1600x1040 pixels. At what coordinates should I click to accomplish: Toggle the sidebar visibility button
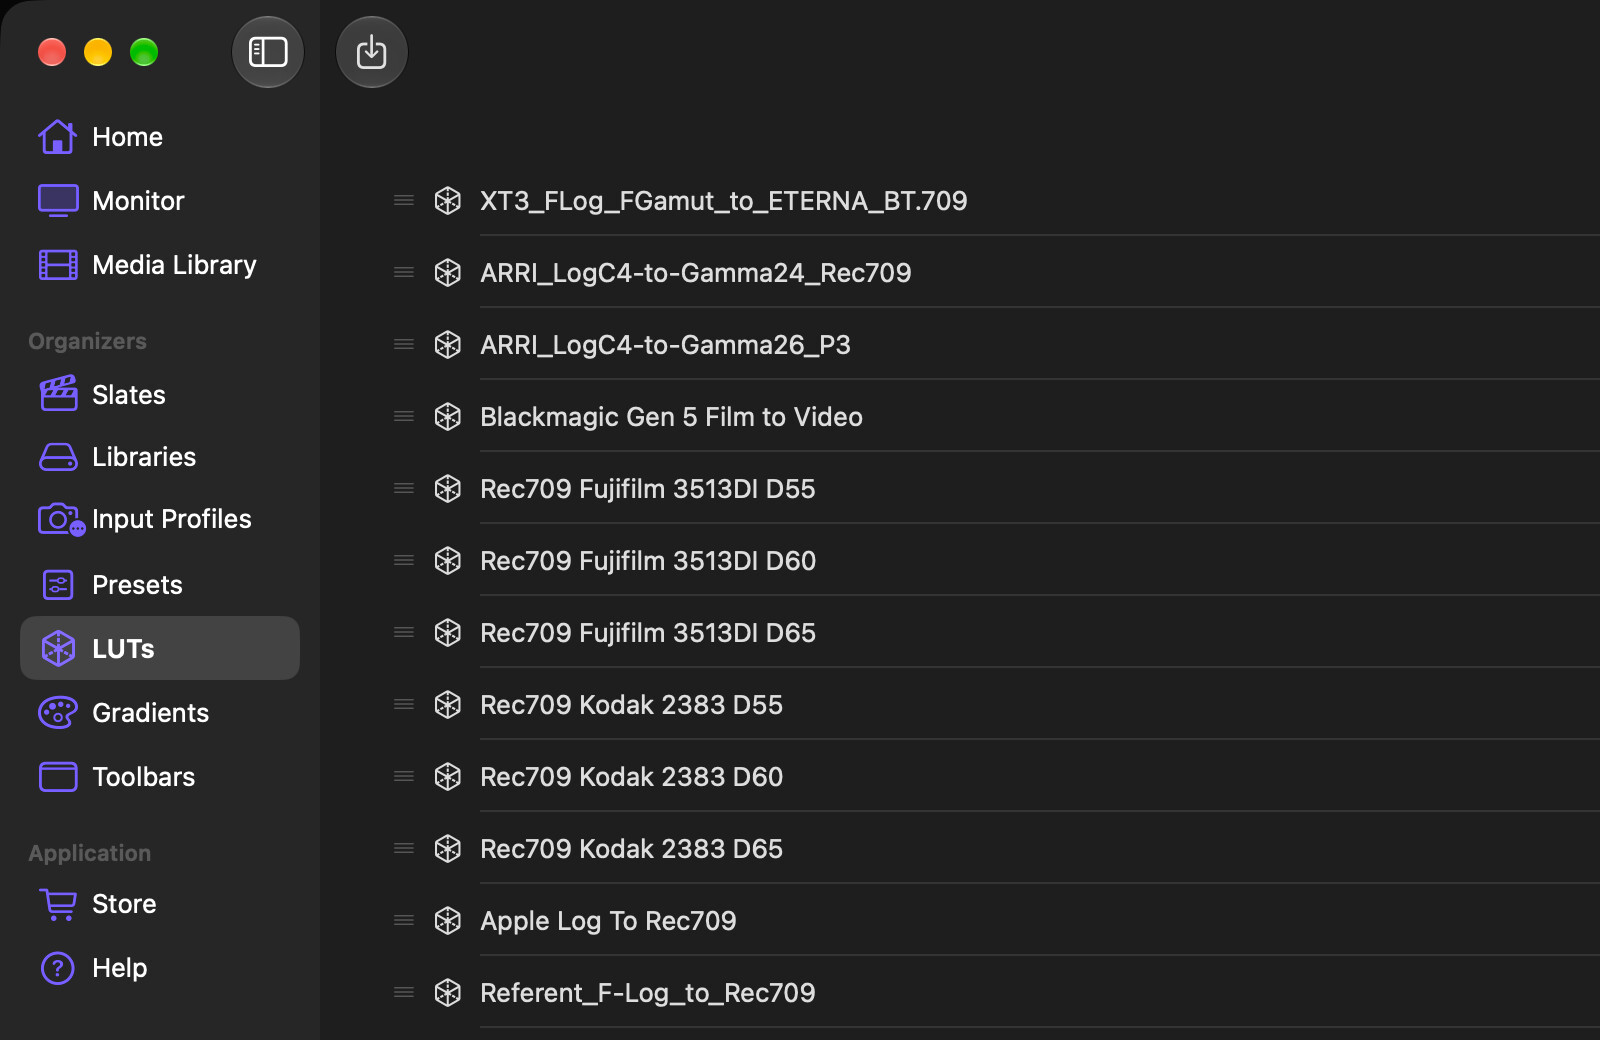click(x=268, y=52)
